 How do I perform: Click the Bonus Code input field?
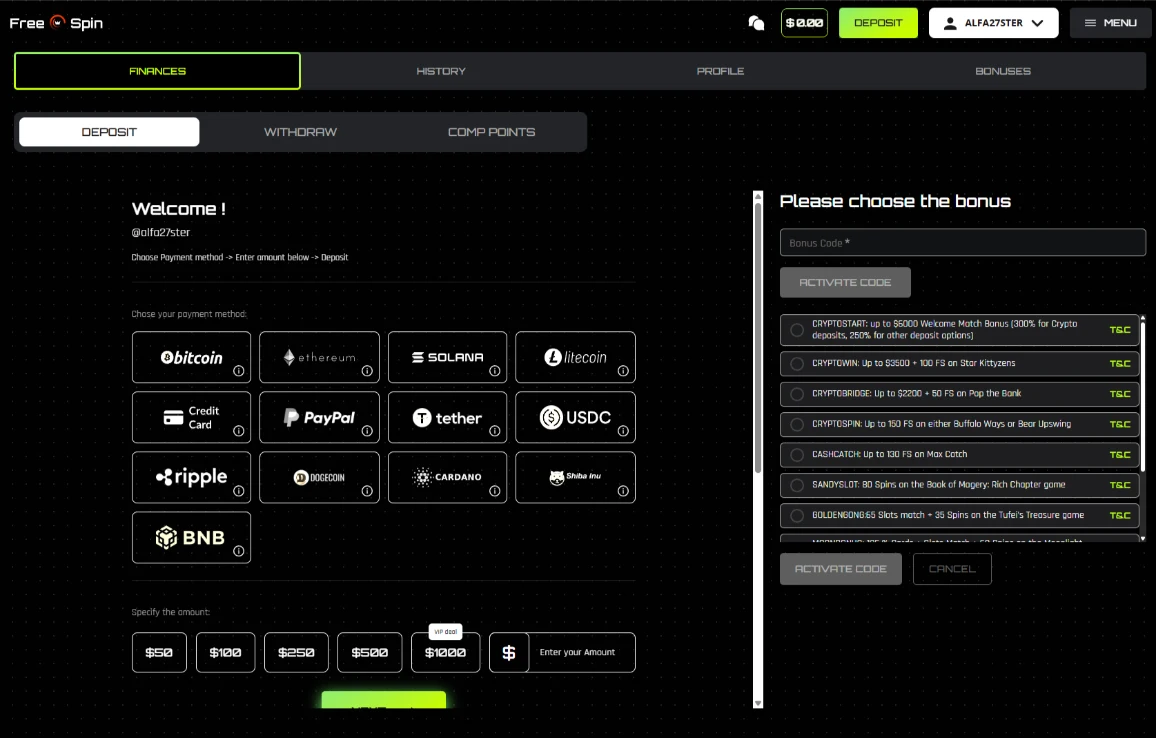(x=962, y=242)
